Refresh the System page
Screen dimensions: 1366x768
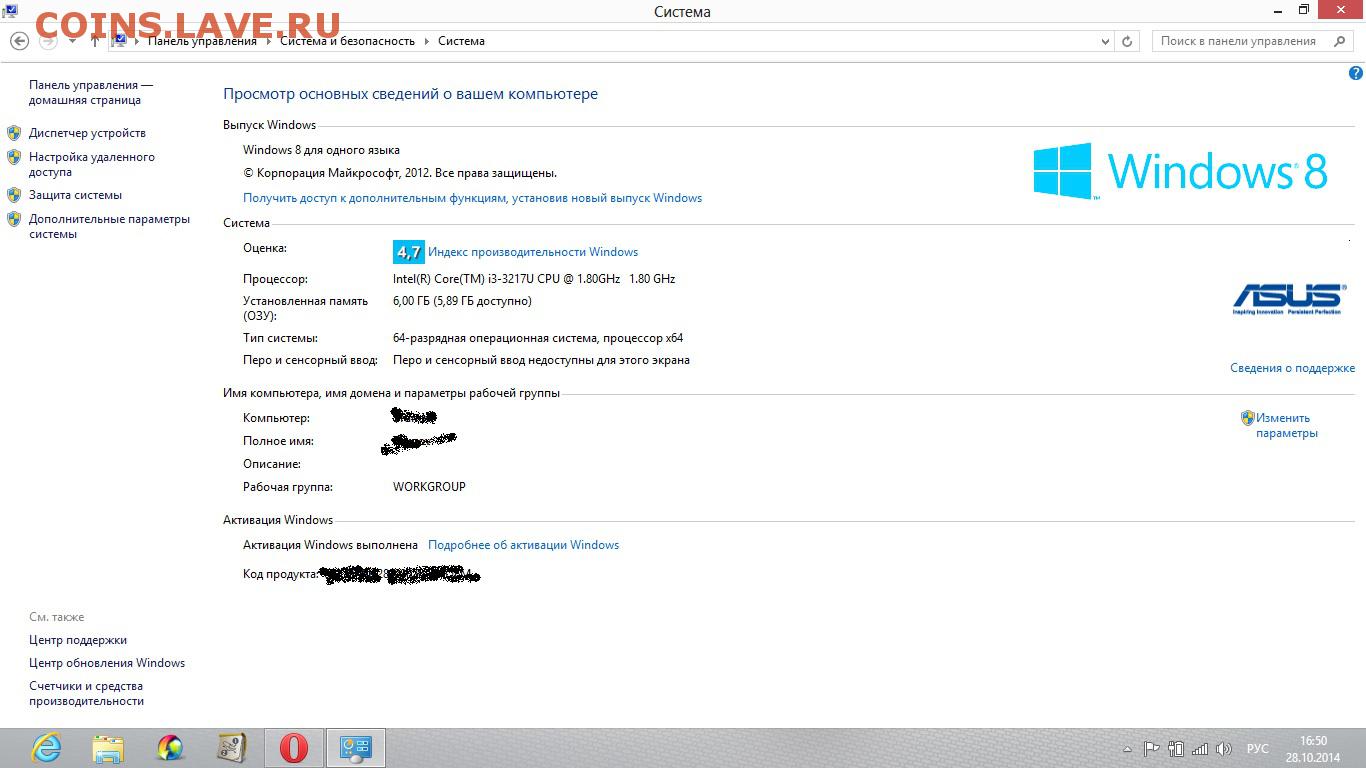tap(1127, 41)
